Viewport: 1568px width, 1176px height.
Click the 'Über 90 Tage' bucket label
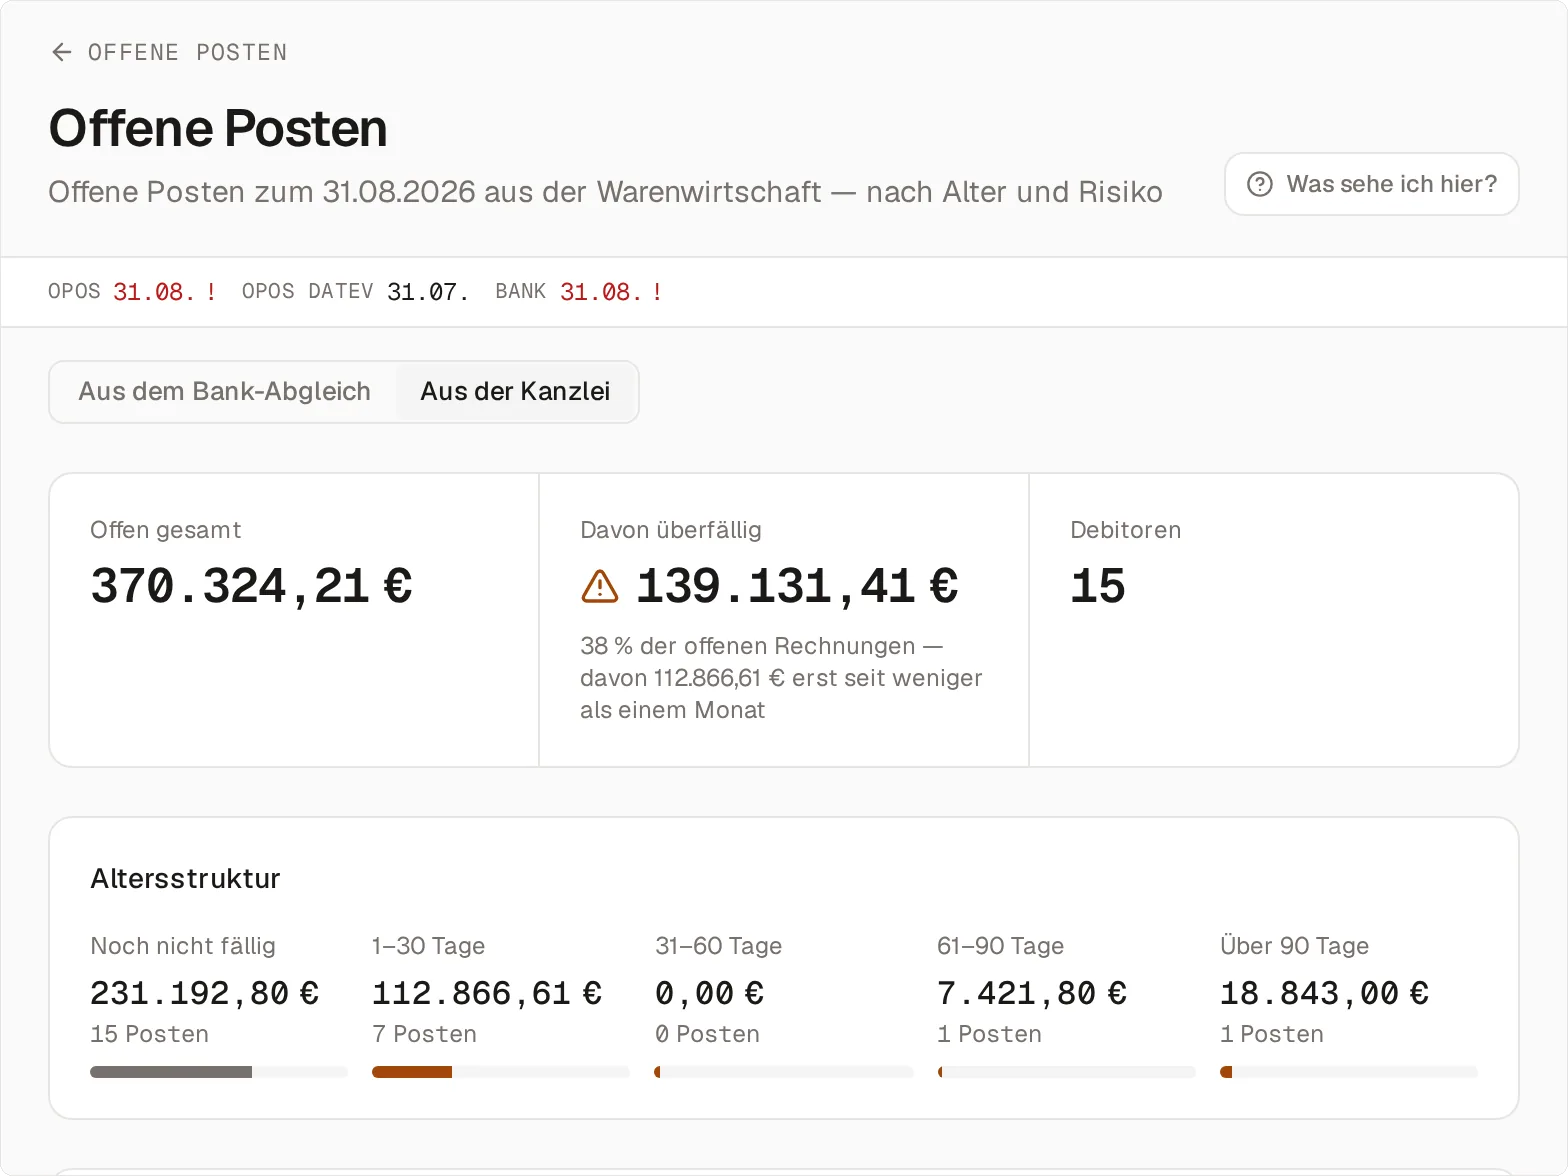pos(1295,946)
